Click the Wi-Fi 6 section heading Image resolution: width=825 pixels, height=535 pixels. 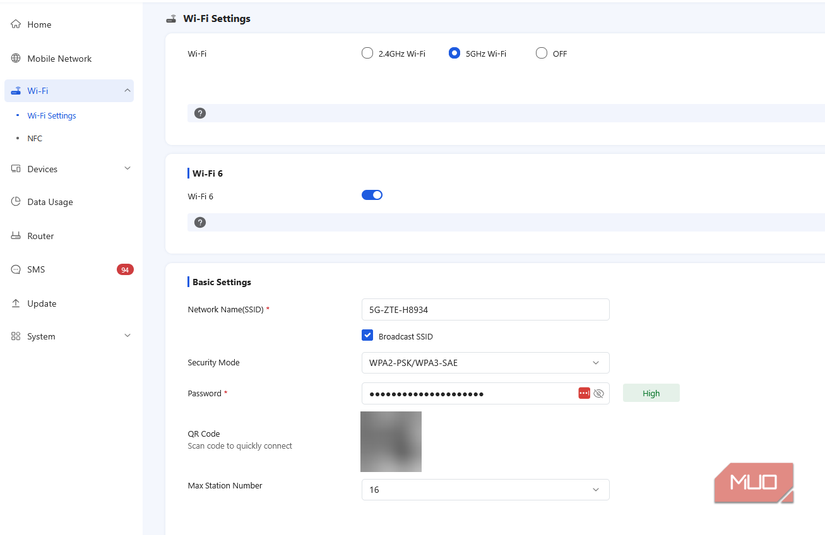[207, 173]
